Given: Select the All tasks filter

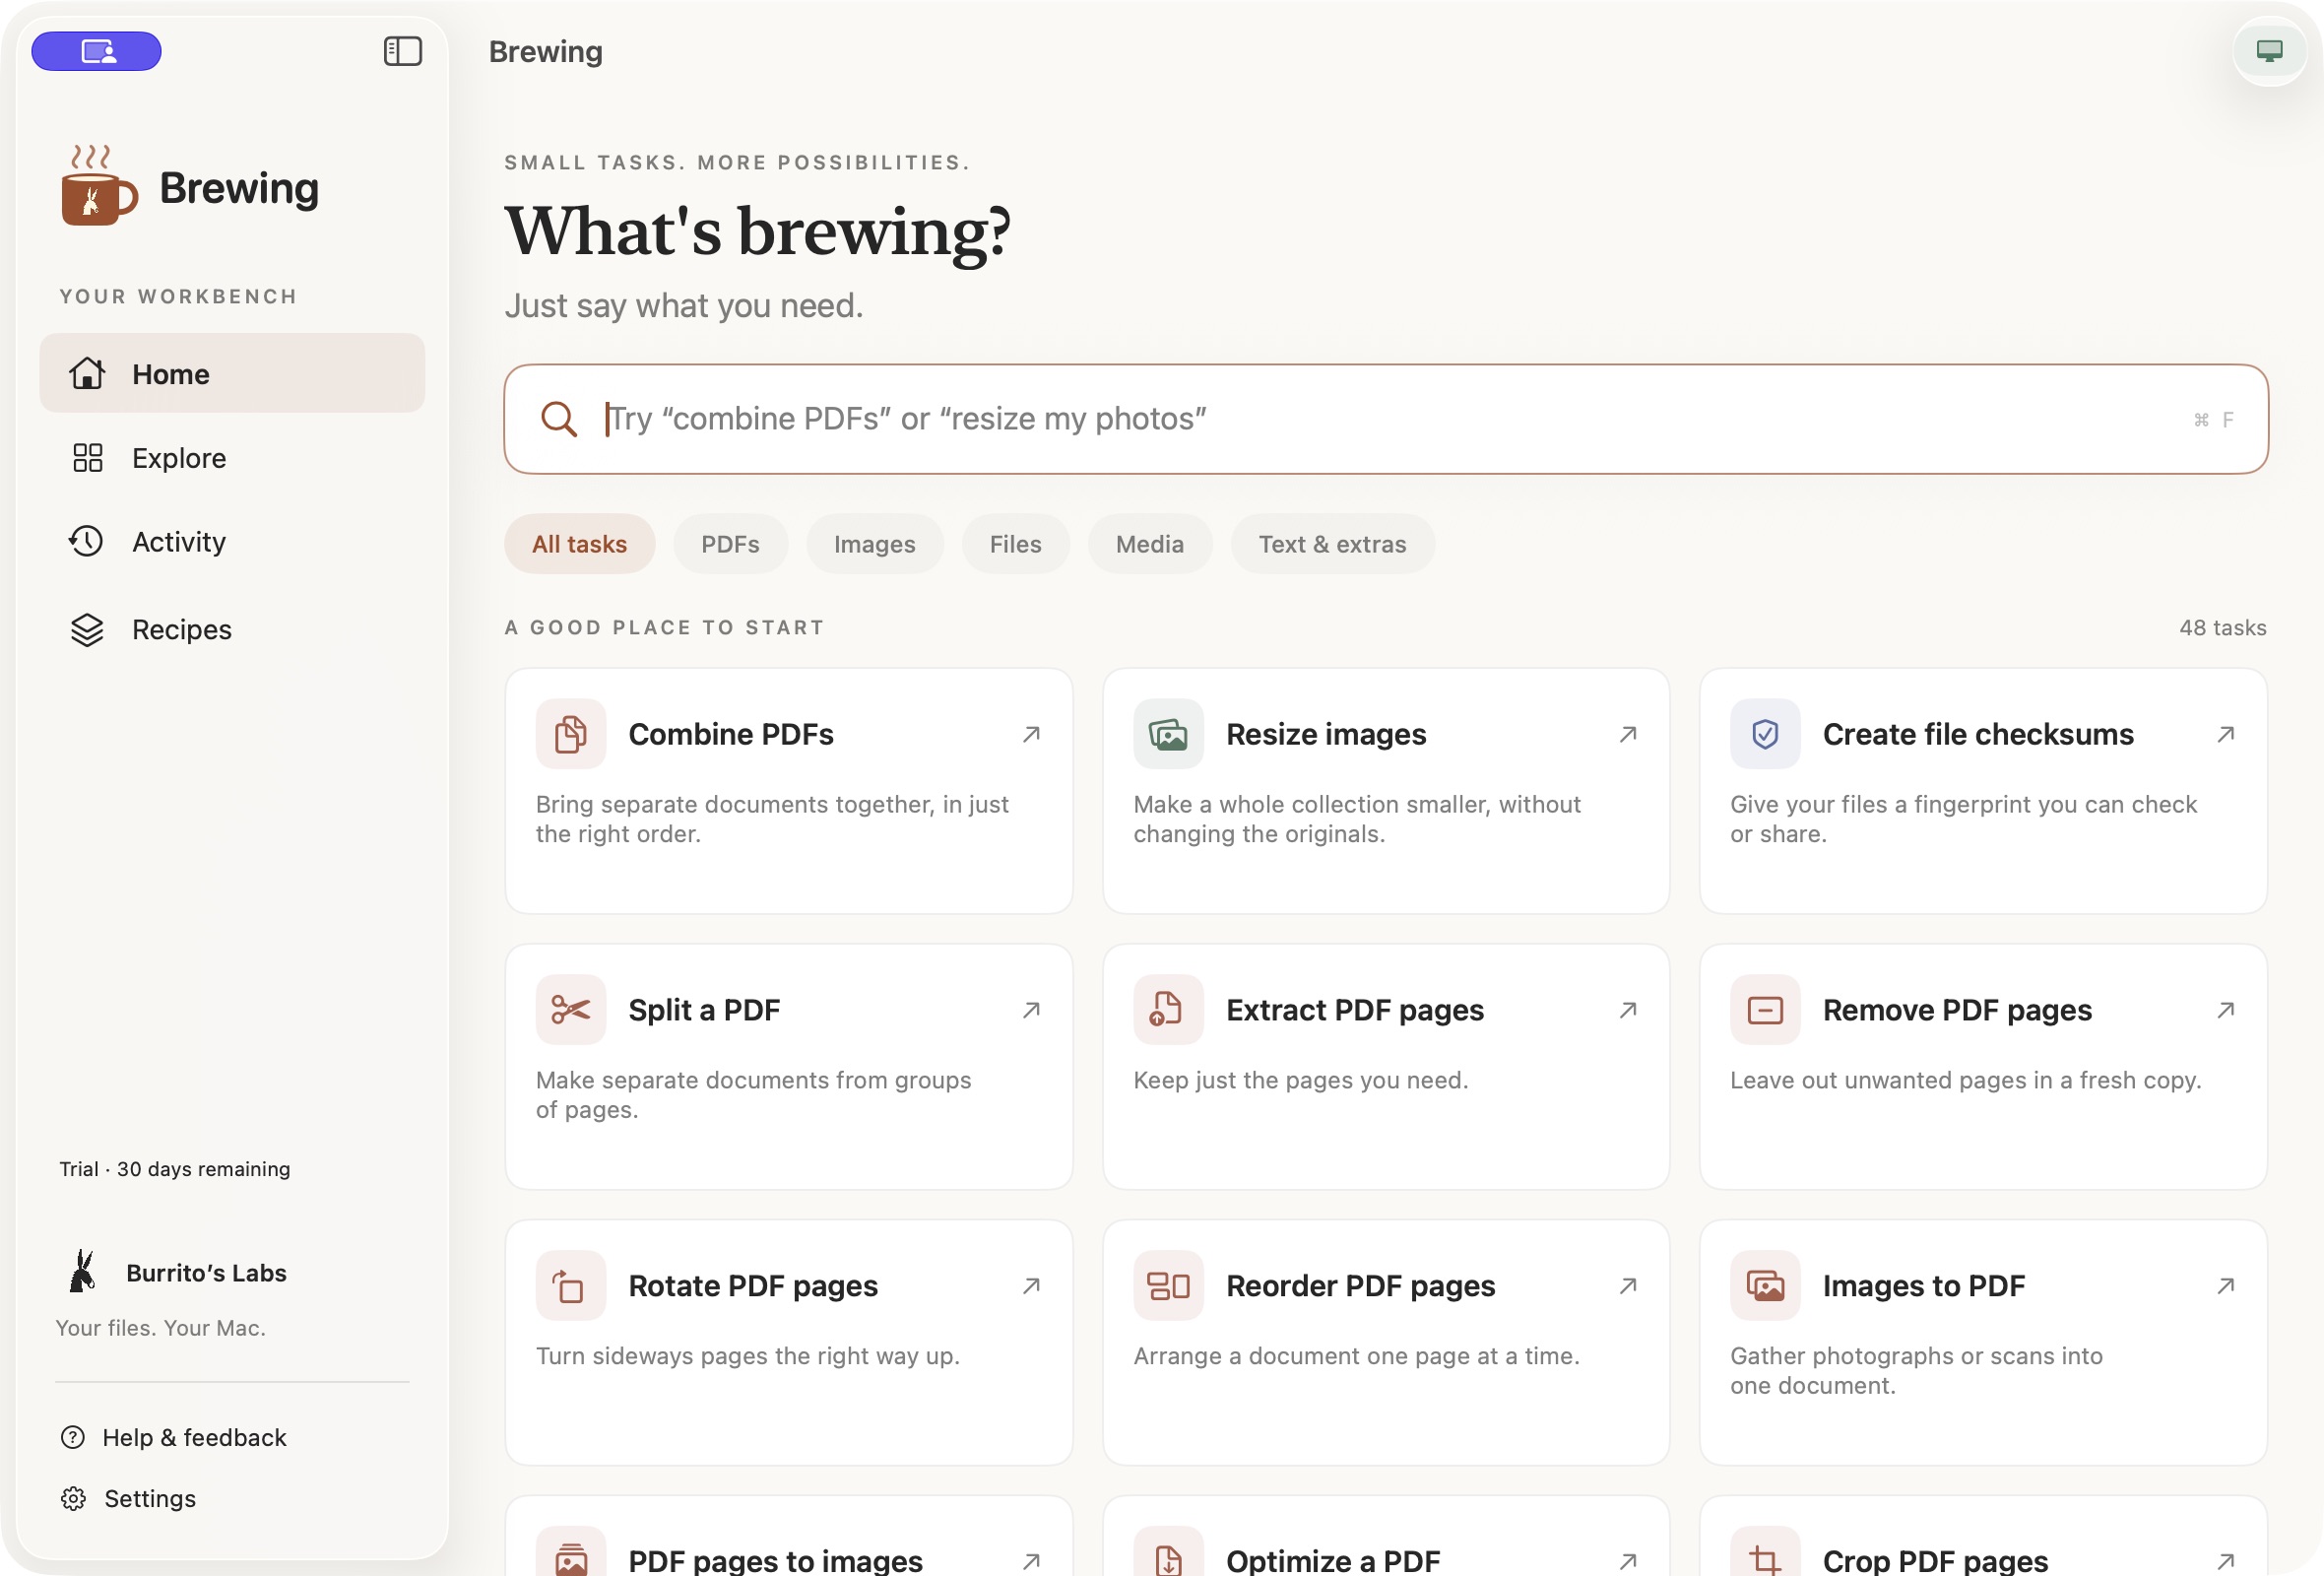Looking at the screenshot, I should pos(579,544).
